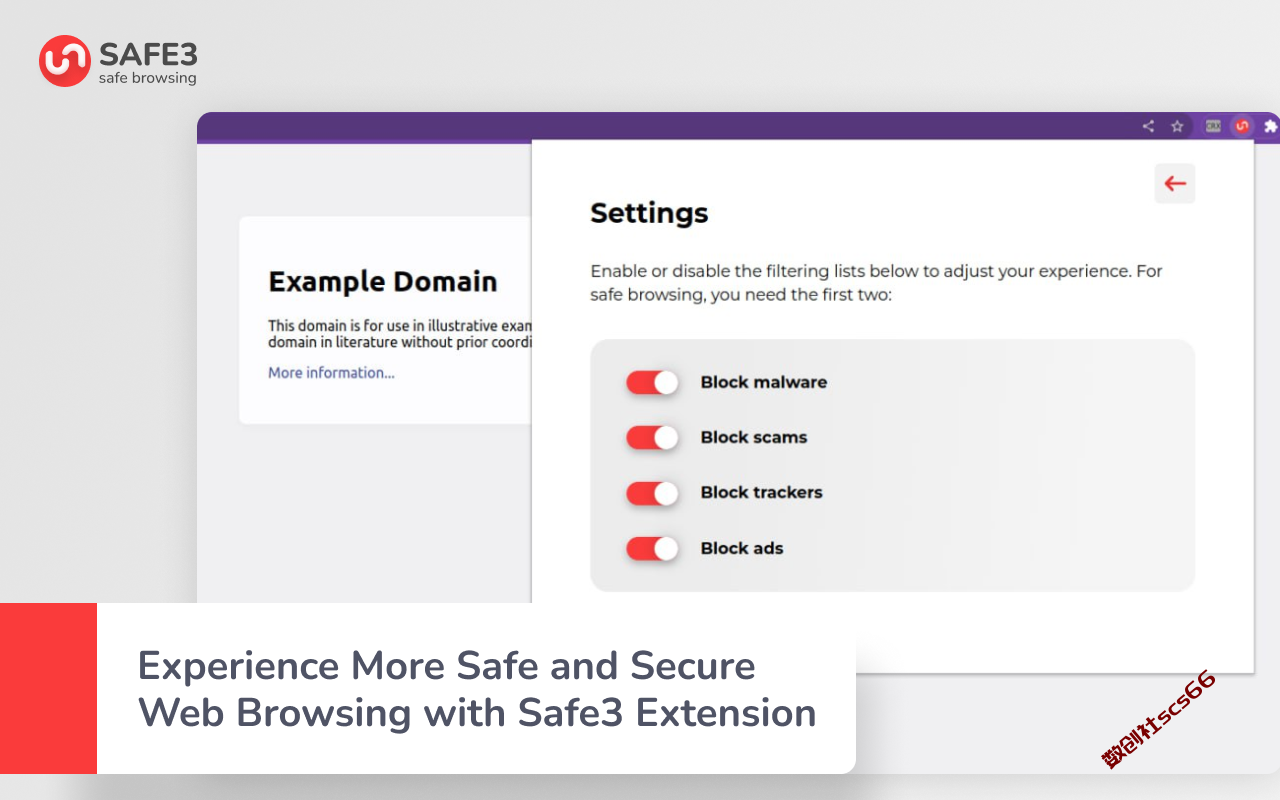
Task: Click the SAFE3 logo at top left
Action: [118, 61]
